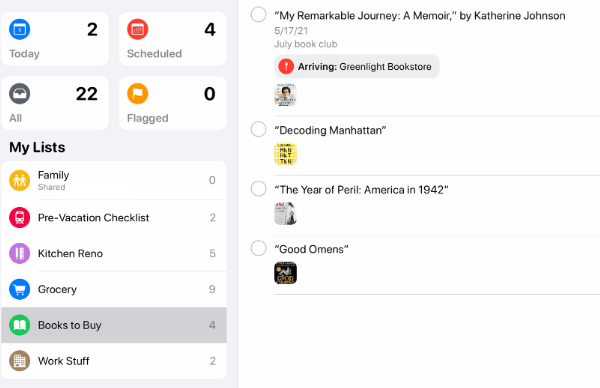Open the yellow Decoding Manhattan cover image

click(x=285, y=154)
